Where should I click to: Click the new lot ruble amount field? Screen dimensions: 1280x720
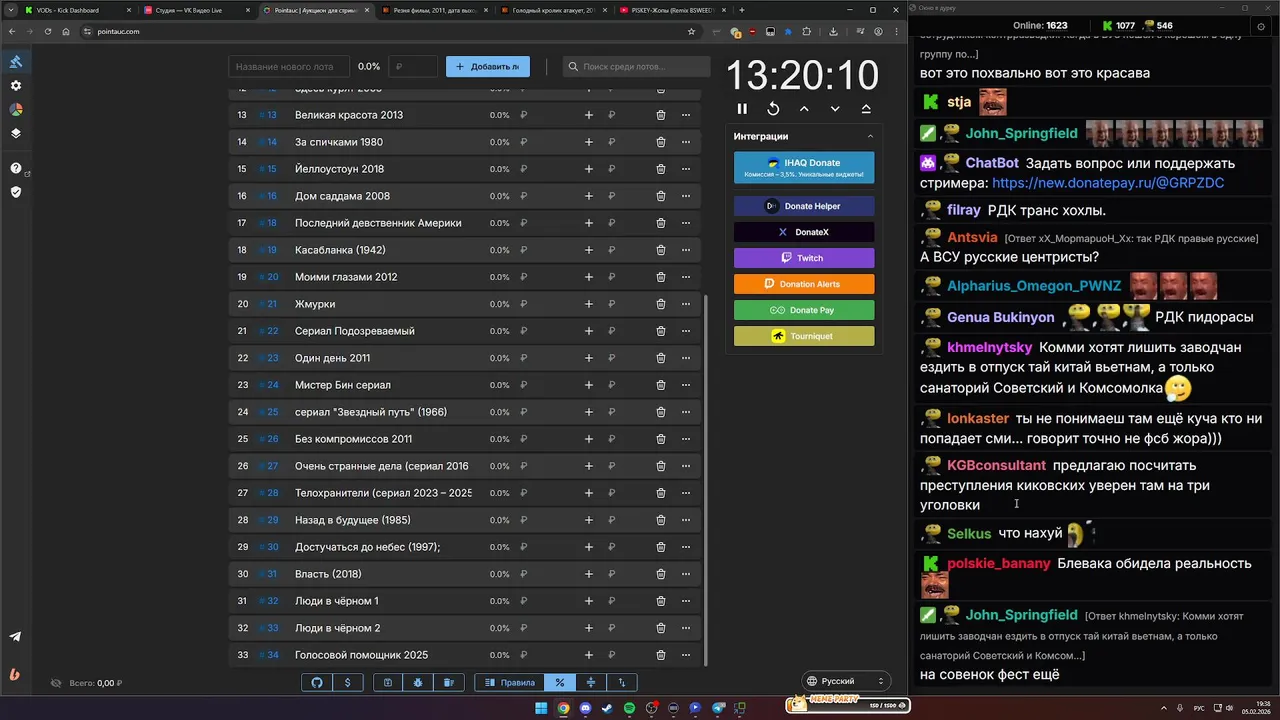coord(414,67)
